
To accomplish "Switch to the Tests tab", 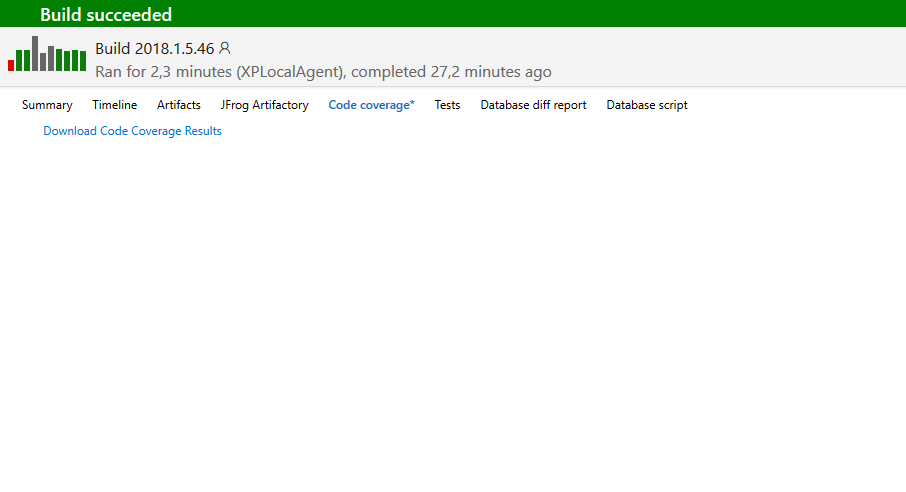I will coord(447,105).
